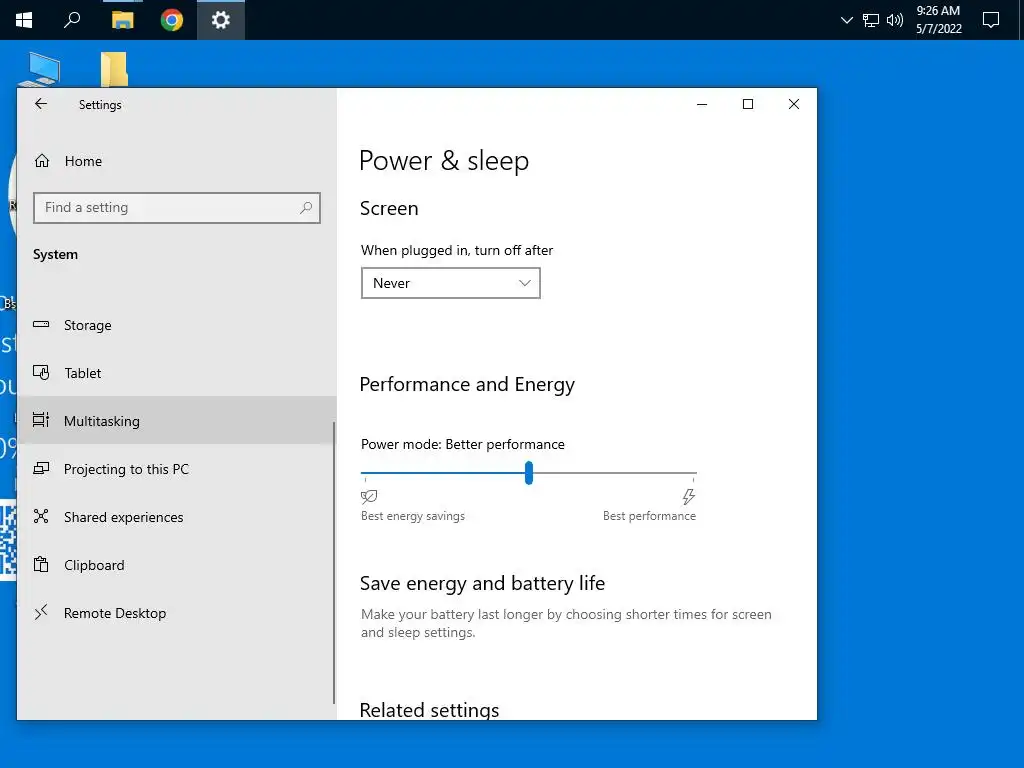Click the Best energy savings leaf icon

tap(369, 496)
